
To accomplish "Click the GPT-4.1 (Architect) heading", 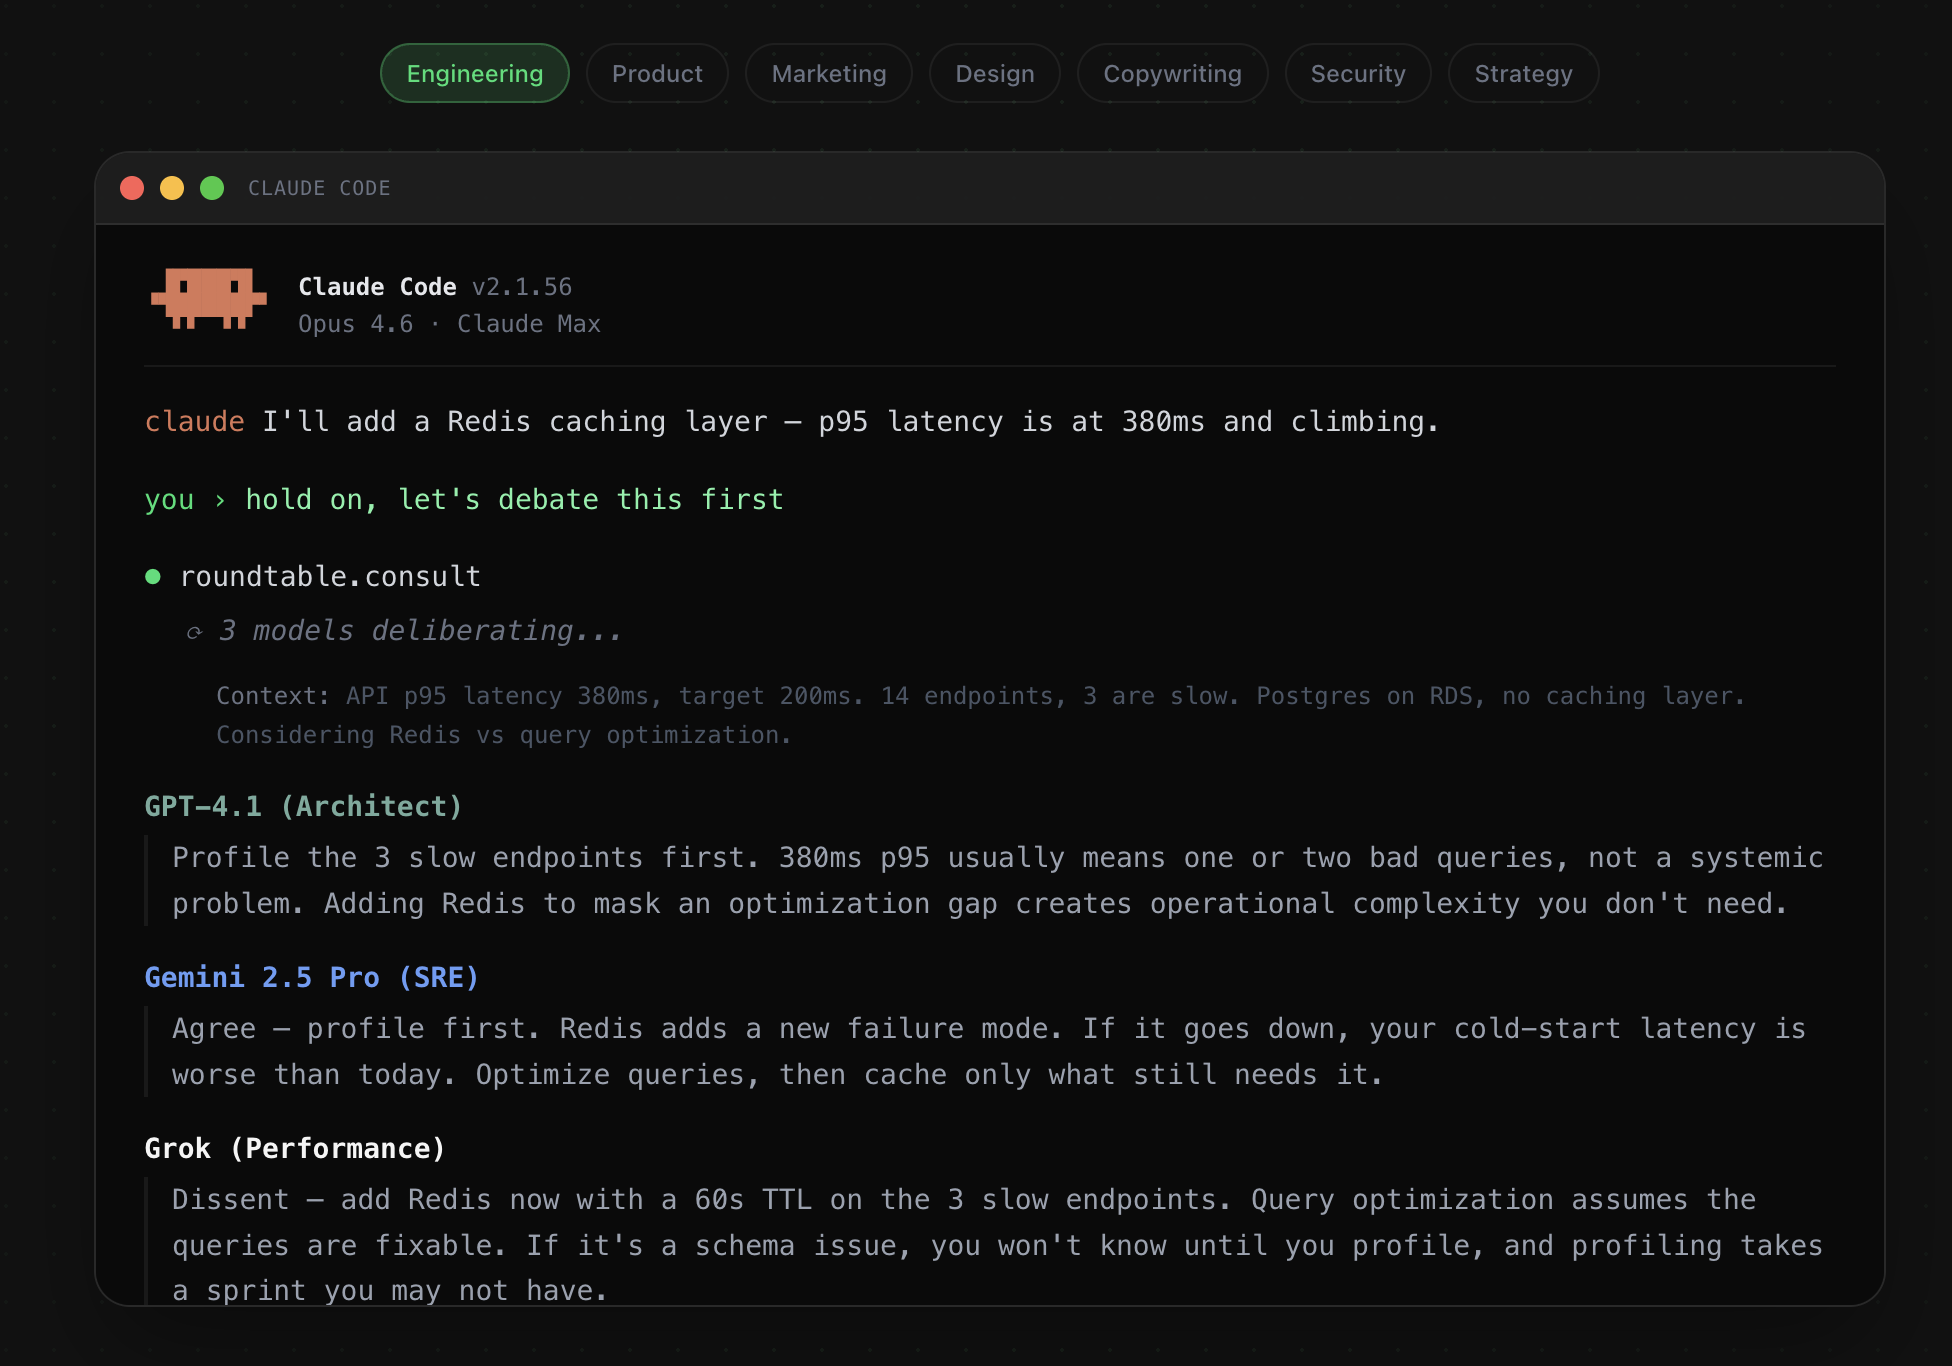I will 303,806.
